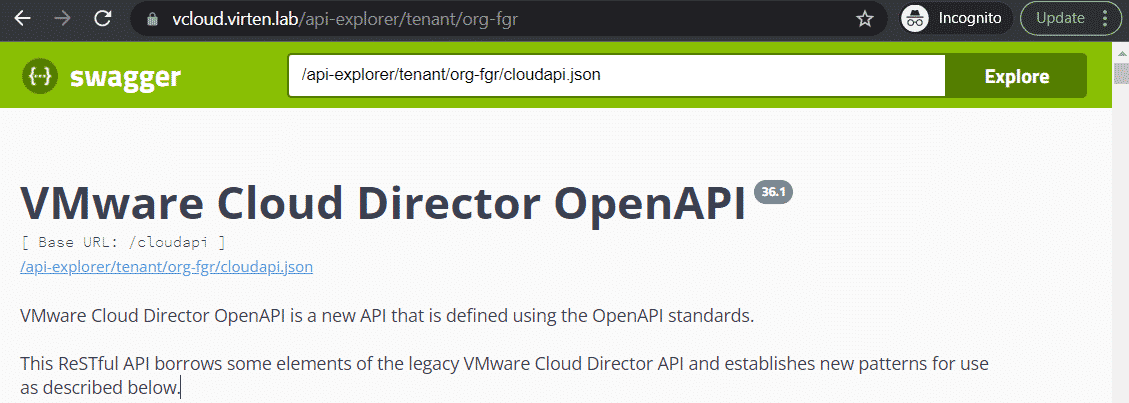Open Chrome's three-dot menu
1129x403 pixels.
click(x=1106, y=19)
